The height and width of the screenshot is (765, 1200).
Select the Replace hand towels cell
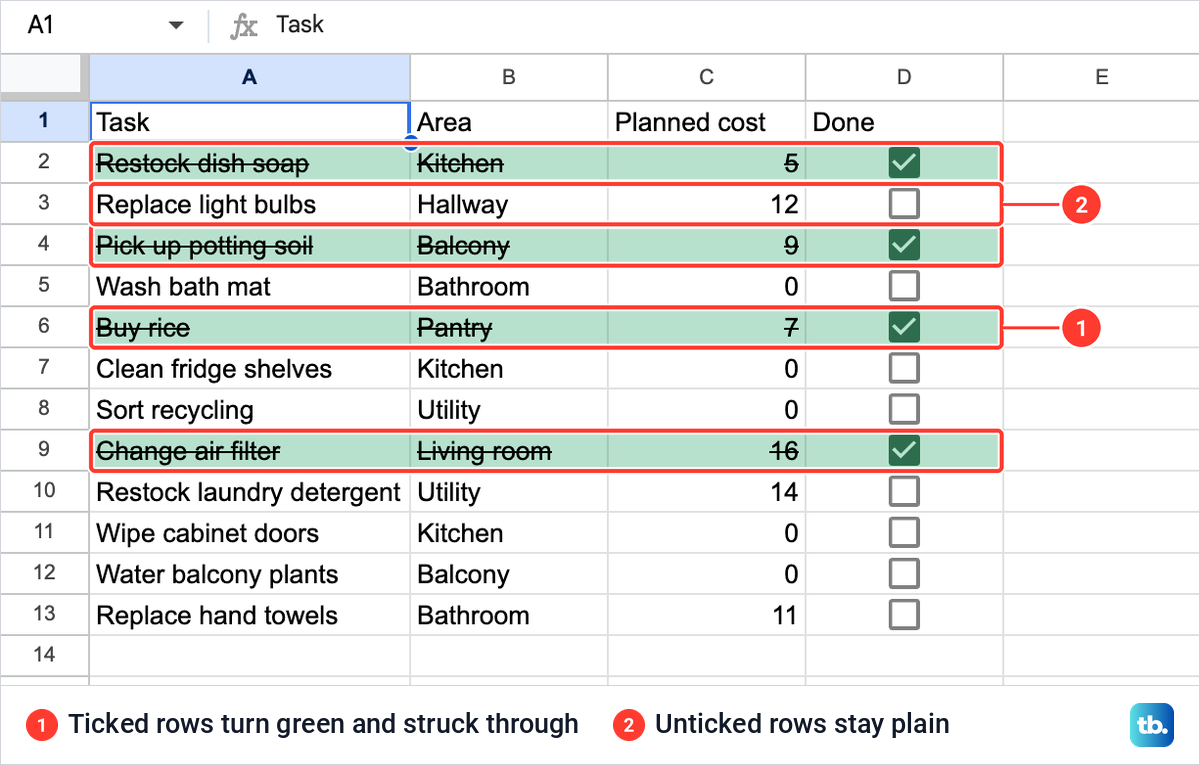[x=250, y=615]
